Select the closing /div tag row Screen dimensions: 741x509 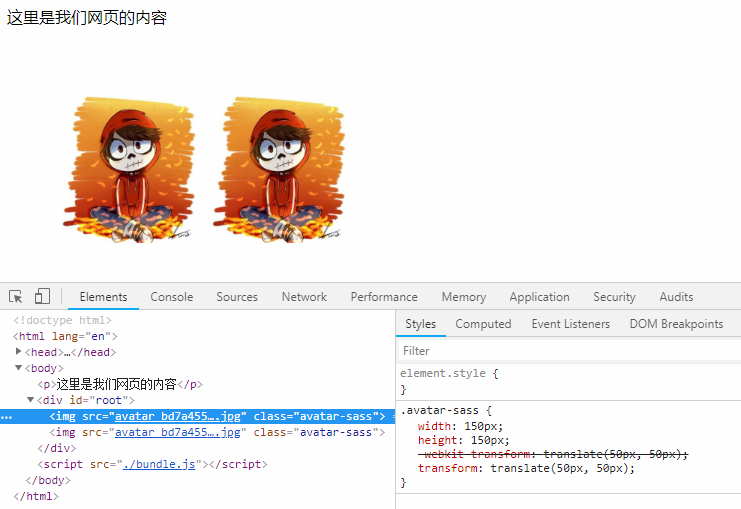[x=57, y=448]
